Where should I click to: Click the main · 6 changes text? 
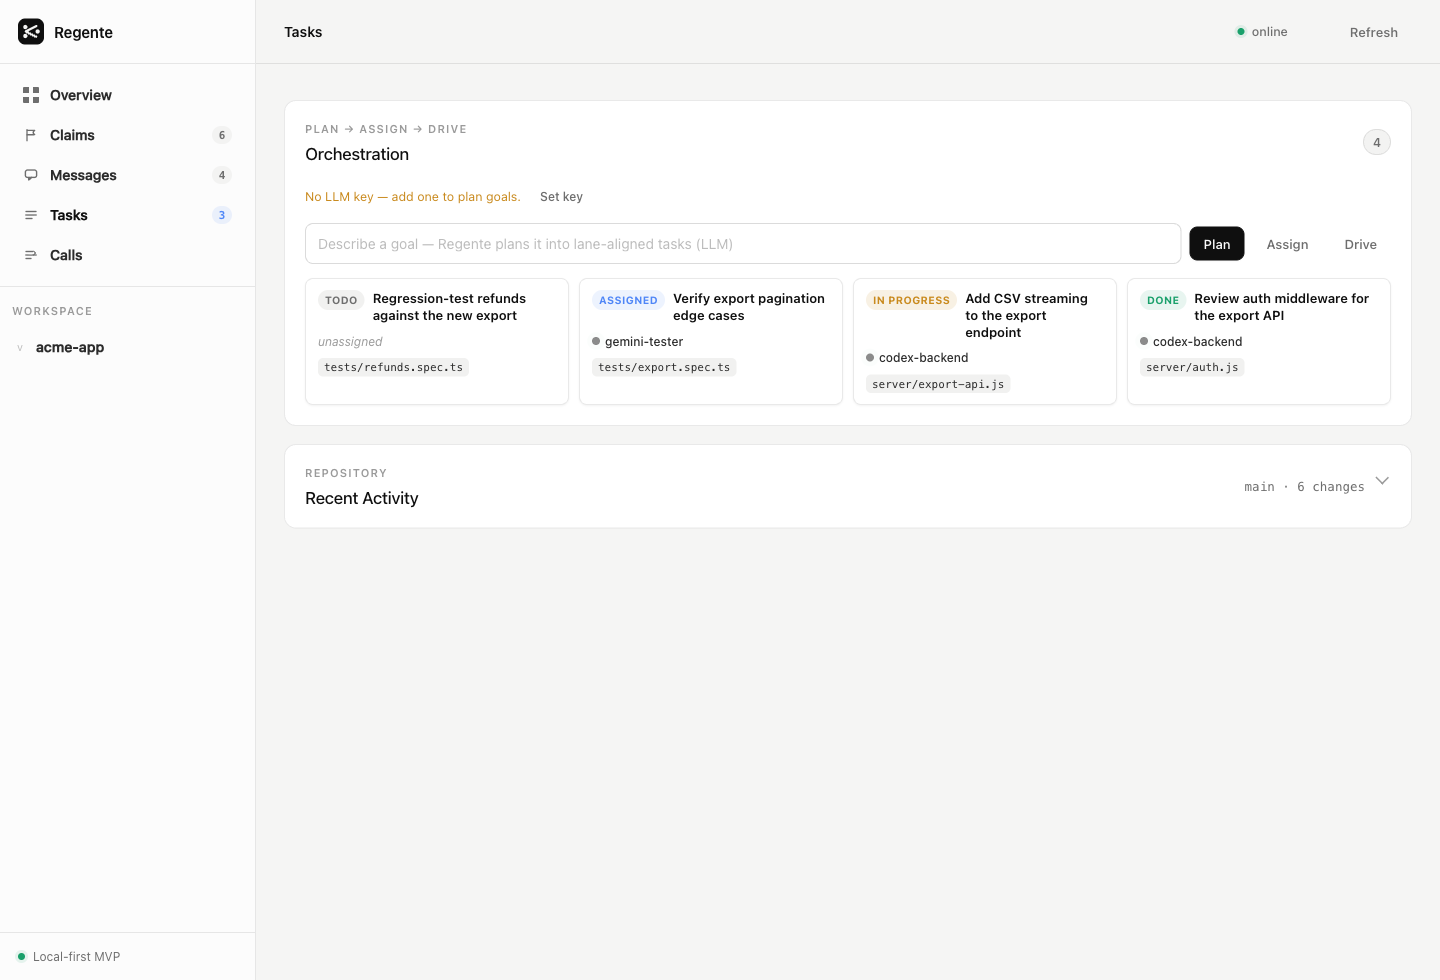[x=1304, y=487]
